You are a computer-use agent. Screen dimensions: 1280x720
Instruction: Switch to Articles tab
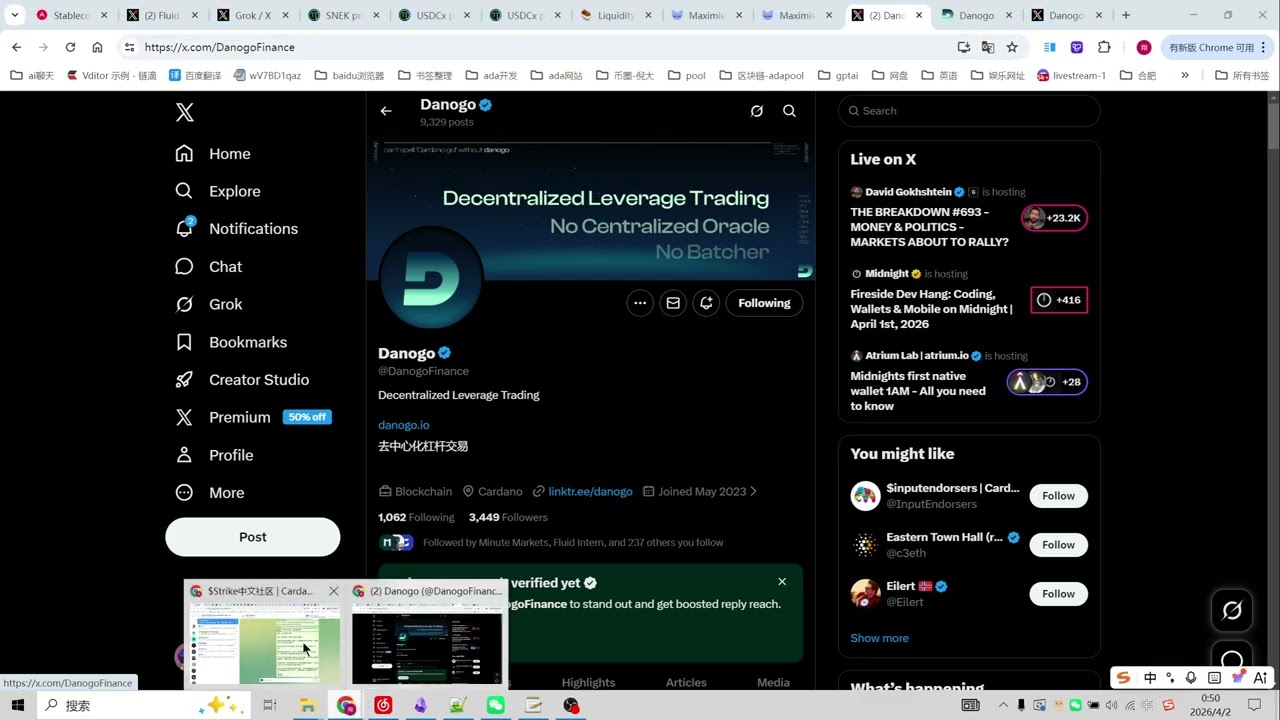[686, 682]
